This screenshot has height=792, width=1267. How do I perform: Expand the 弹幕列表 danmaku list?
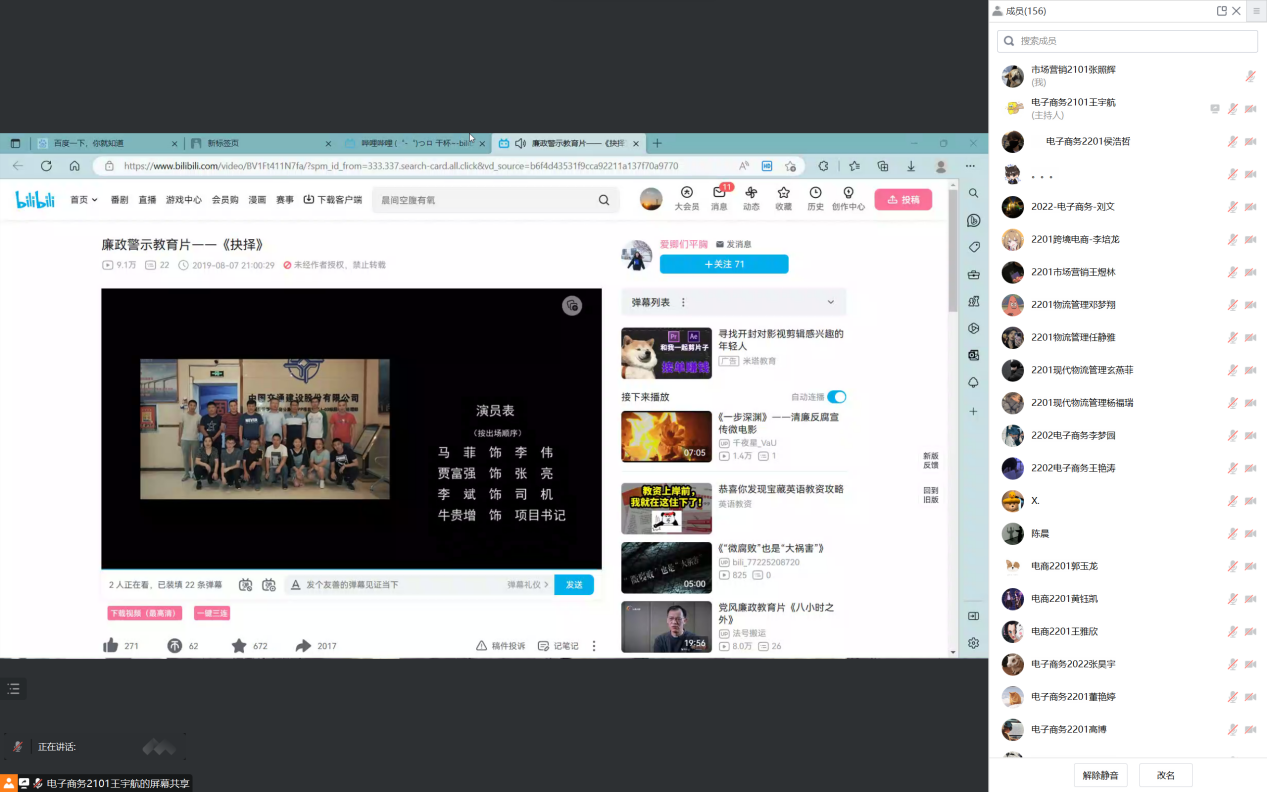(830, 302)
